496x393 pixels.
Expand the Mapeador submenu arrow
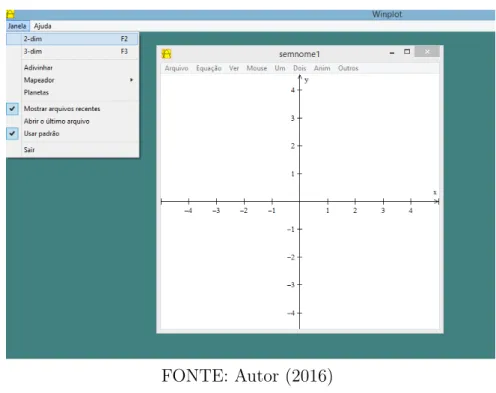(x=131, y=80)
